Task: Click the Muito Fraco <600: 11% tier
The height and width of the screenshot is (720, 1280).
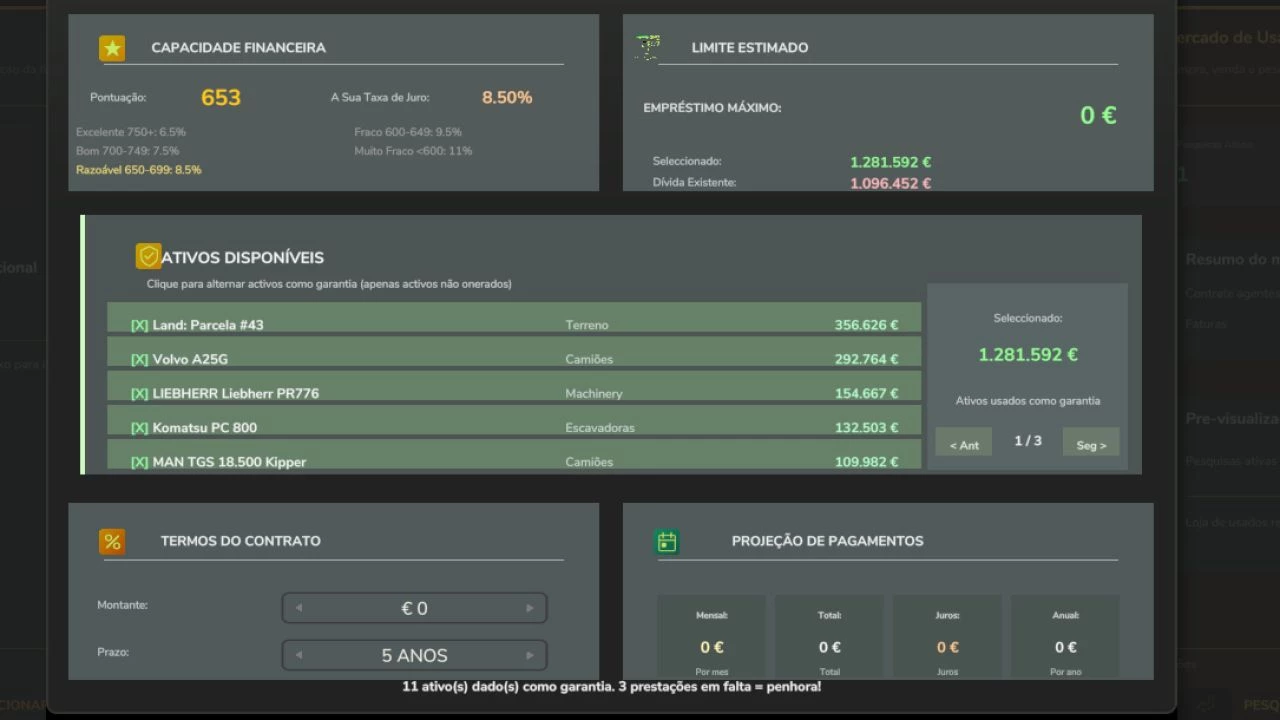Action: [413, 151]
